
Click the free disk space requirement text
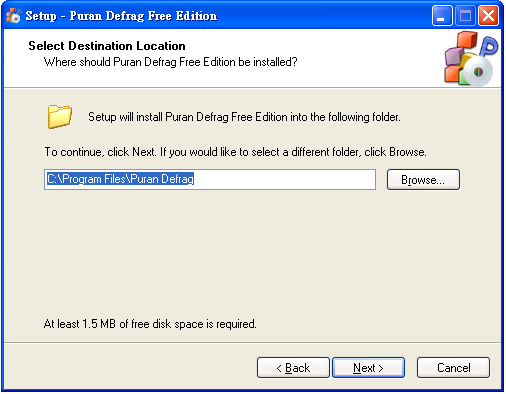pos(150,324)
